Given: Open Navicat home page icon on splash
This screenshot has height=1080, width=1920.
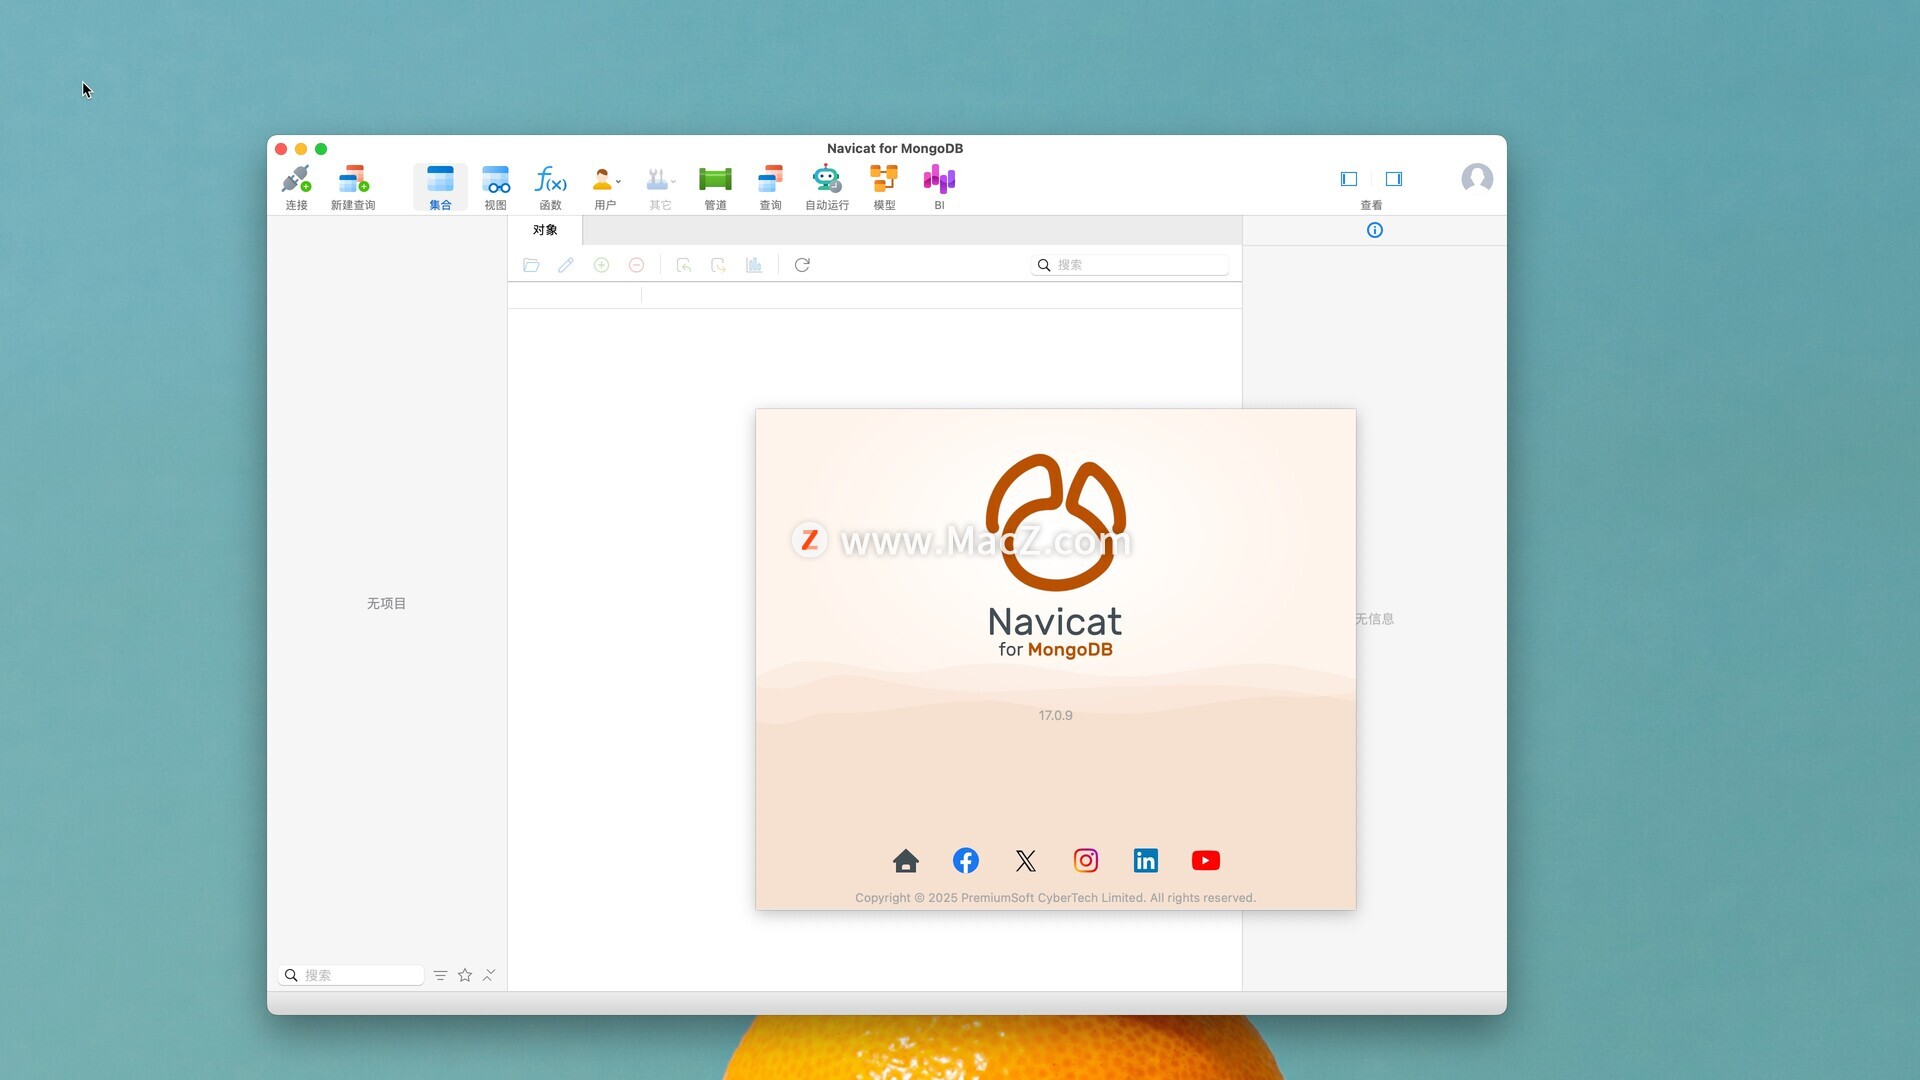Looking at the screenshot, I should click(x=906, y=861).
